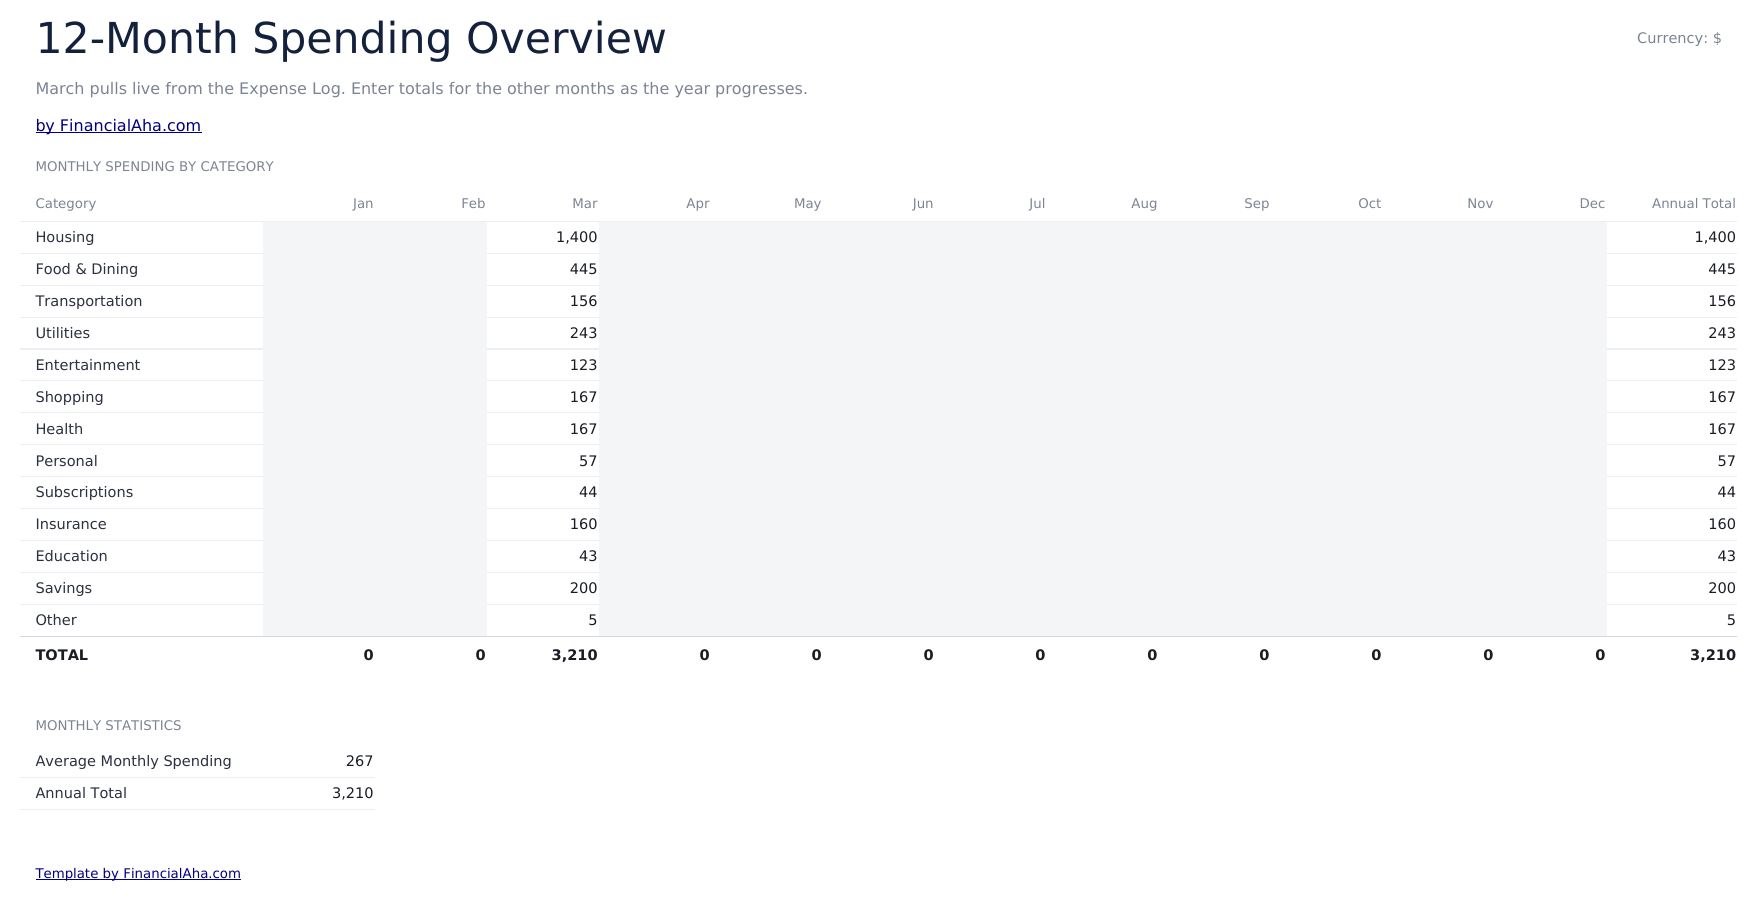Select the Food & Dining February input cell
1757x901 pixels.
click(x=431, y=269)
